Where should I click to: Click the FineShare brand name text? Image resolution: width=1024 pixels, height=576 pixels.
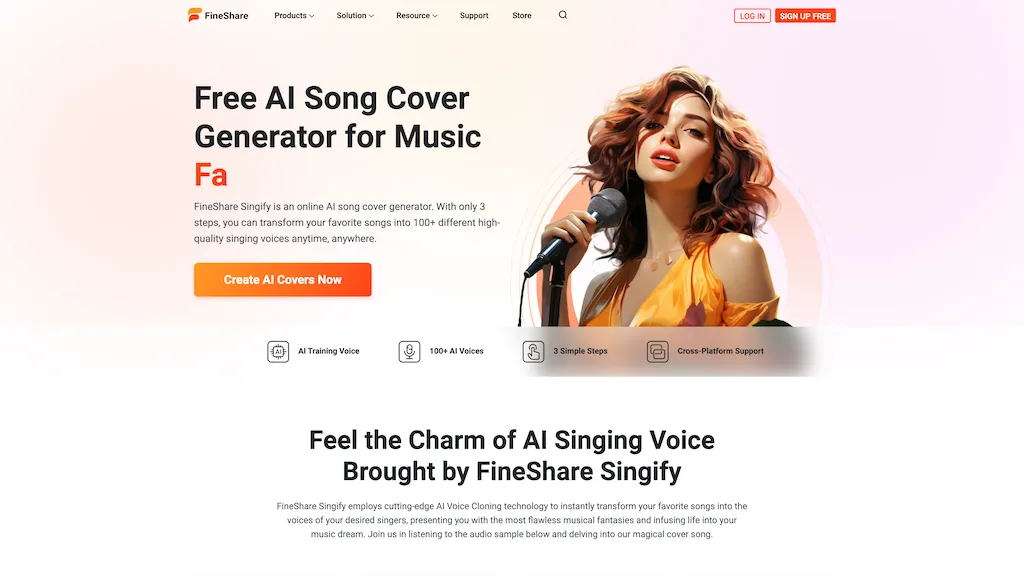[227, 16]
